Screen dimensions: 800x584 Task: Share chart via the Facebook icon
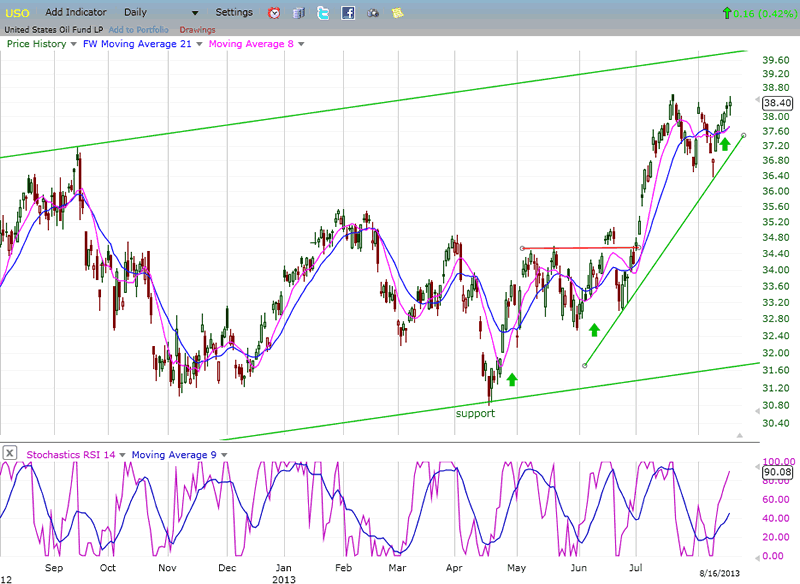pos(348,13)
